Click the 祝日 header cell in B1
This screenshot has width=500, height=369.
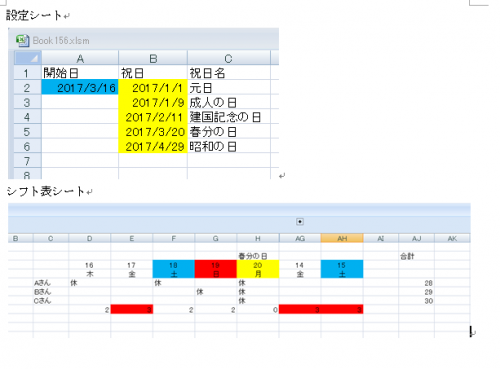coord(153,73)
